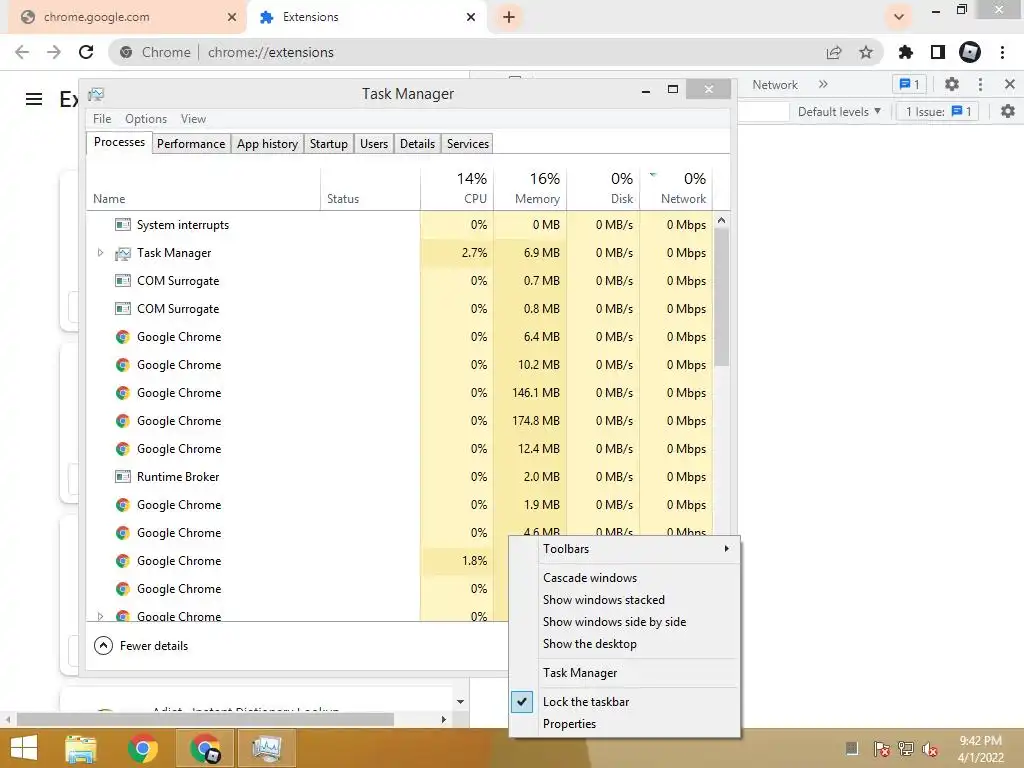Viewport: 1024px width, 768px height.
Task: Expand the Task Manager process row
Action: 100,253
